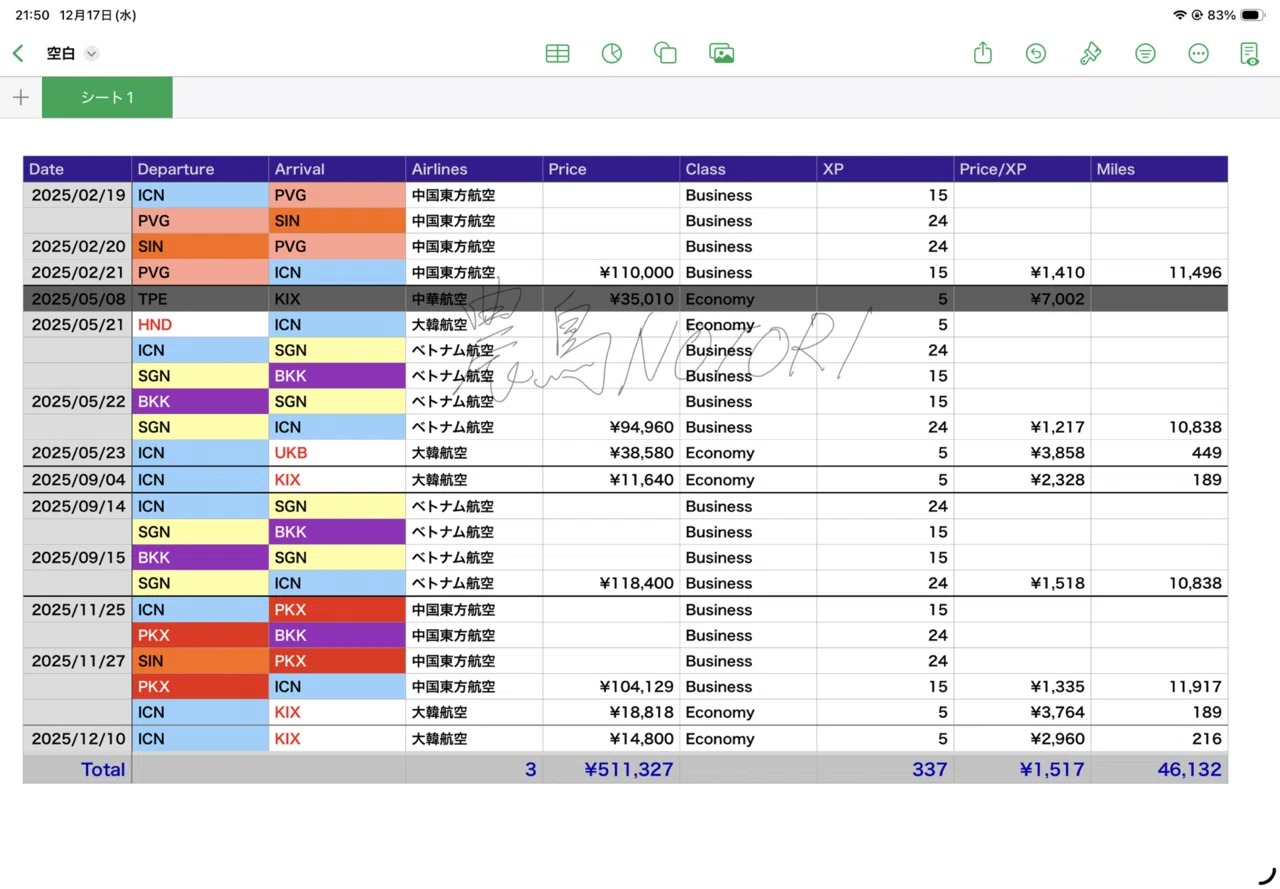This screenshot has width=1280, height=889.
Task: Tap the back chevron to leave spreadsheet
Action: pyautogui.click(x=18, y=54)
